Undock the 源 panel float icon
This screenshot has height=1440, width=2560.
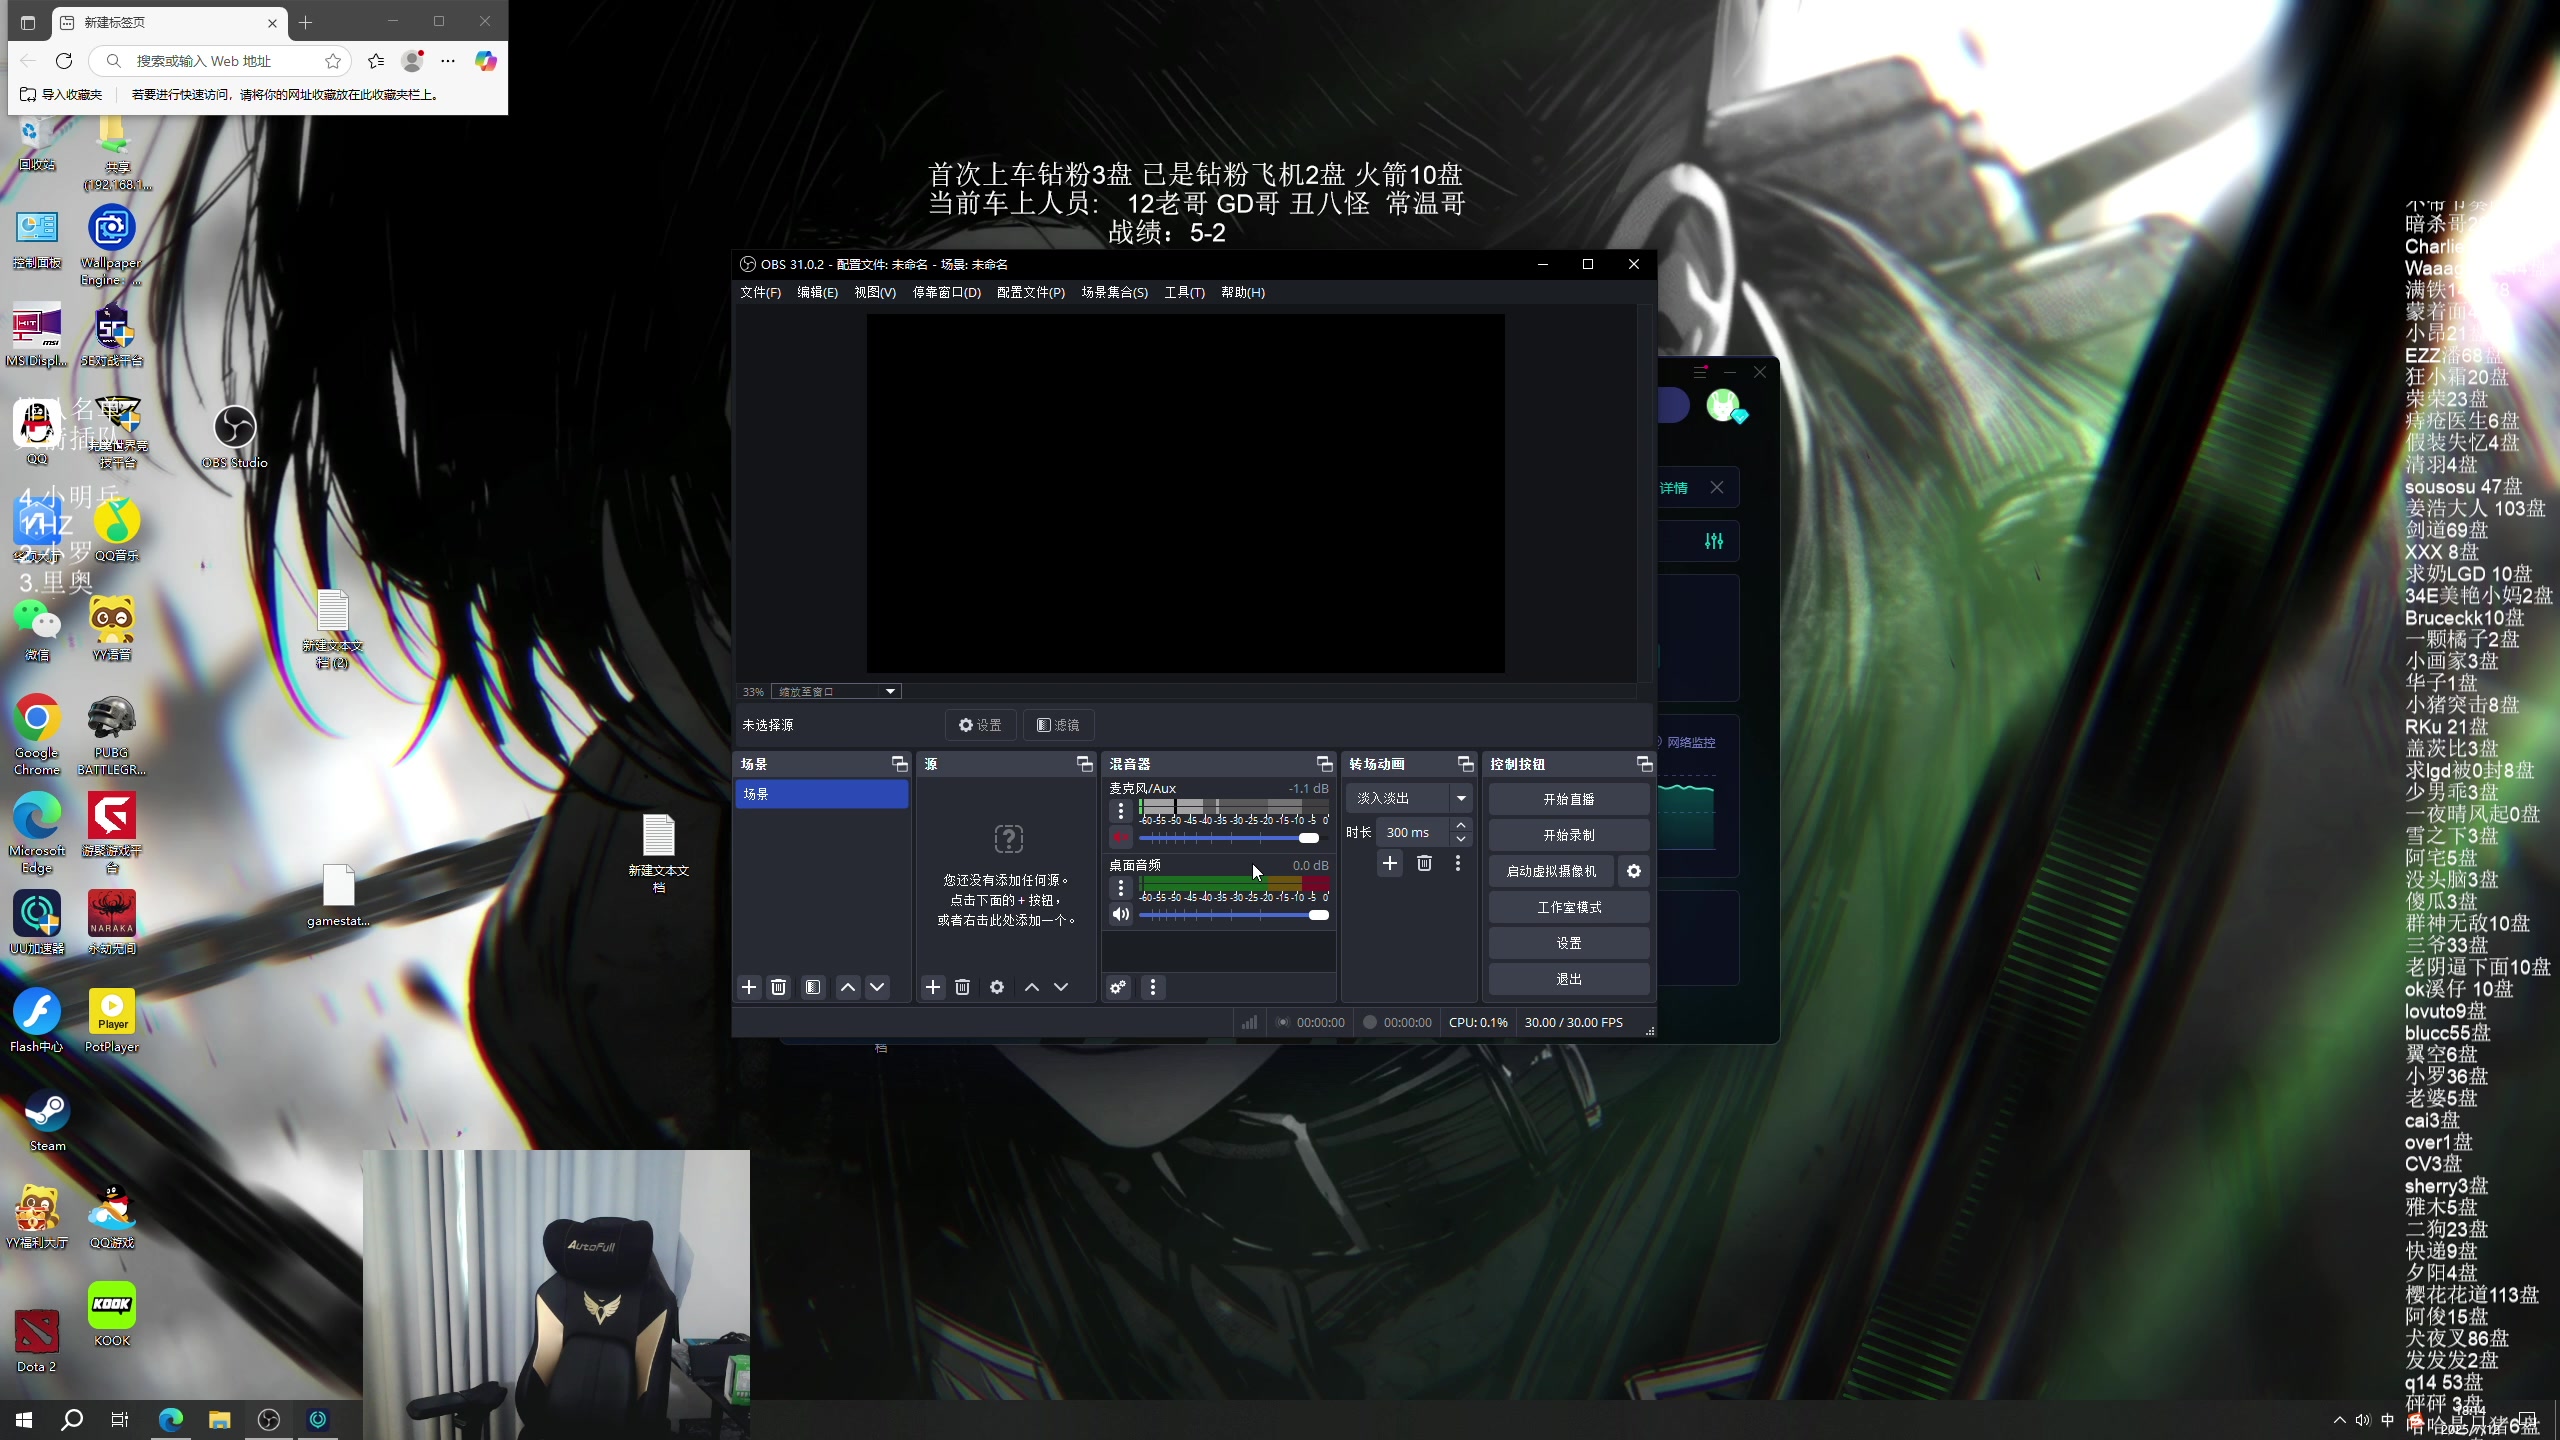pyautogui.click(x=1085, y=764)
